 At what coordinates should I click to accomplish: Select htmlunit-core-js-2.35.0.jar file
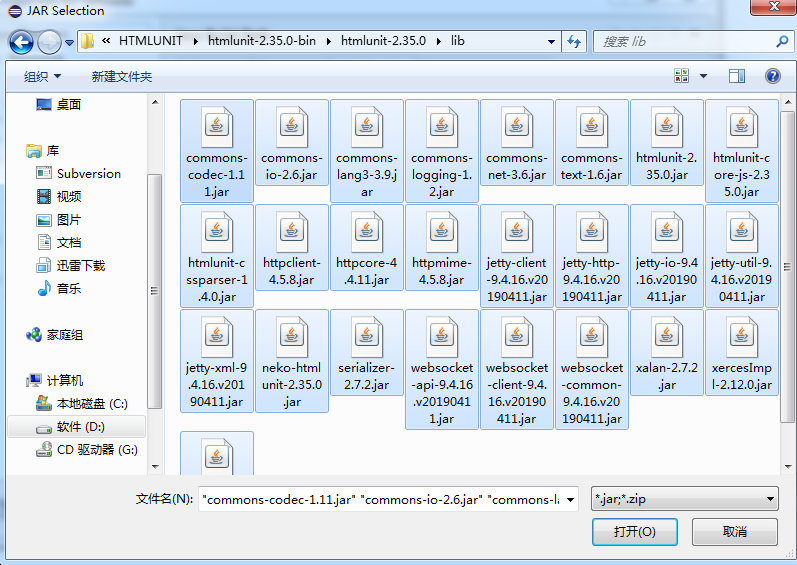[742, 151]
